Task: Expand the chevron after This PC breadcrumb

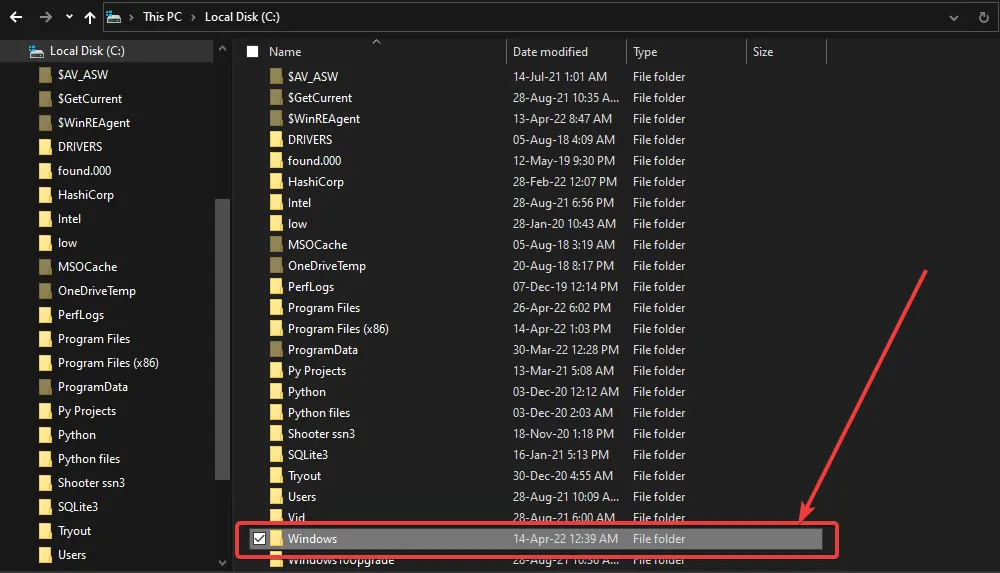Action: [194, 17]
